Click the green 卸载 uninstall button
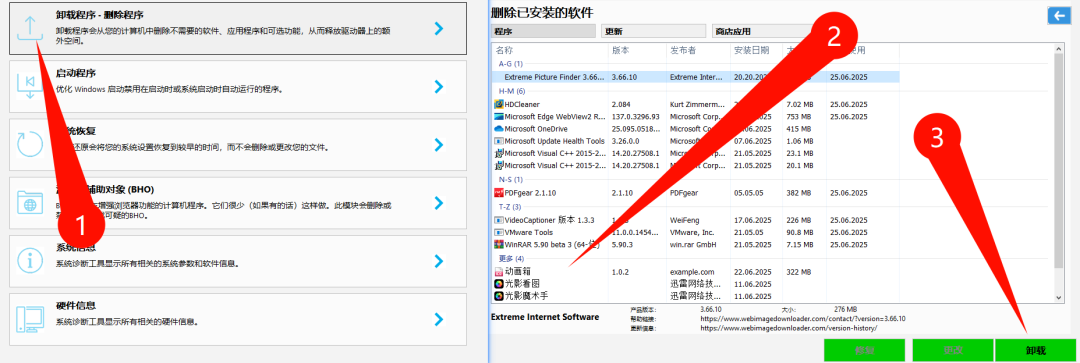This screenshot has height=363, width=1080. coord(1035,351)
